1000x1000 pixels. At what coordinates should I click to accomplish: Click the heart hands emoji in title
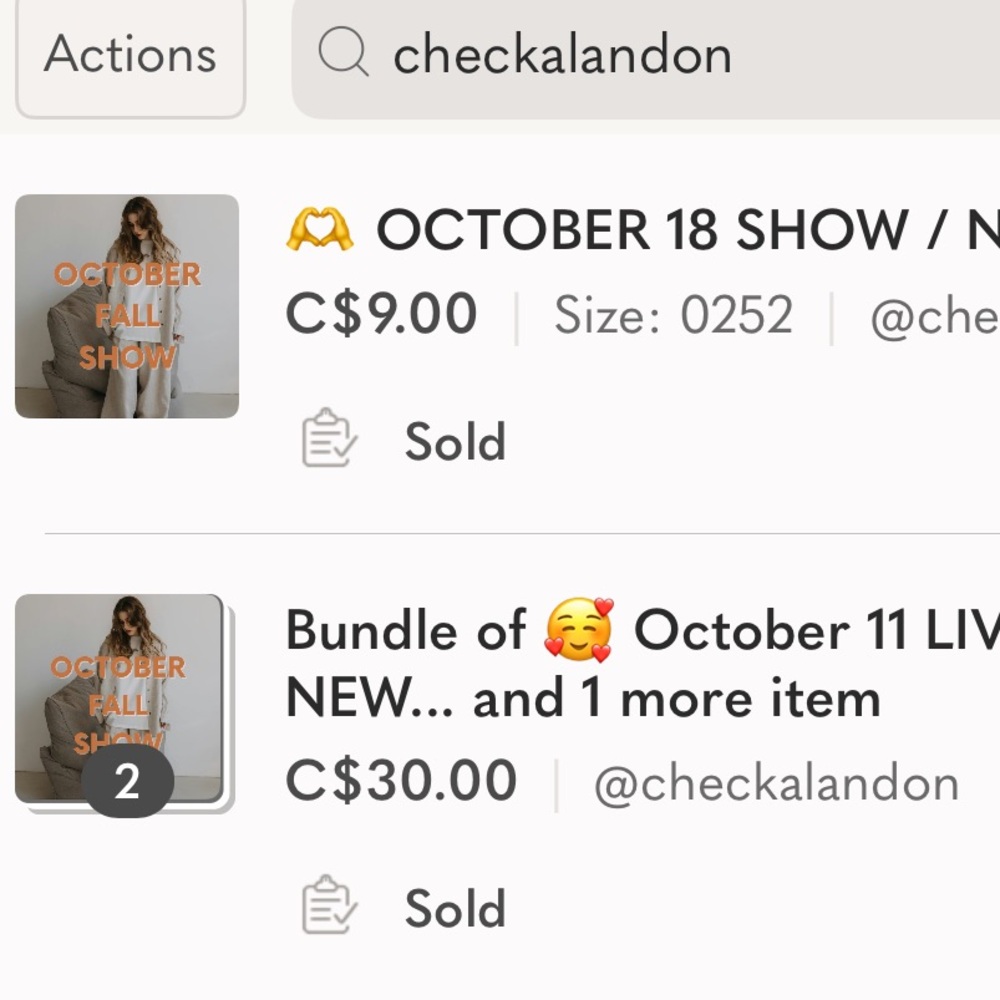coord(319,229)
